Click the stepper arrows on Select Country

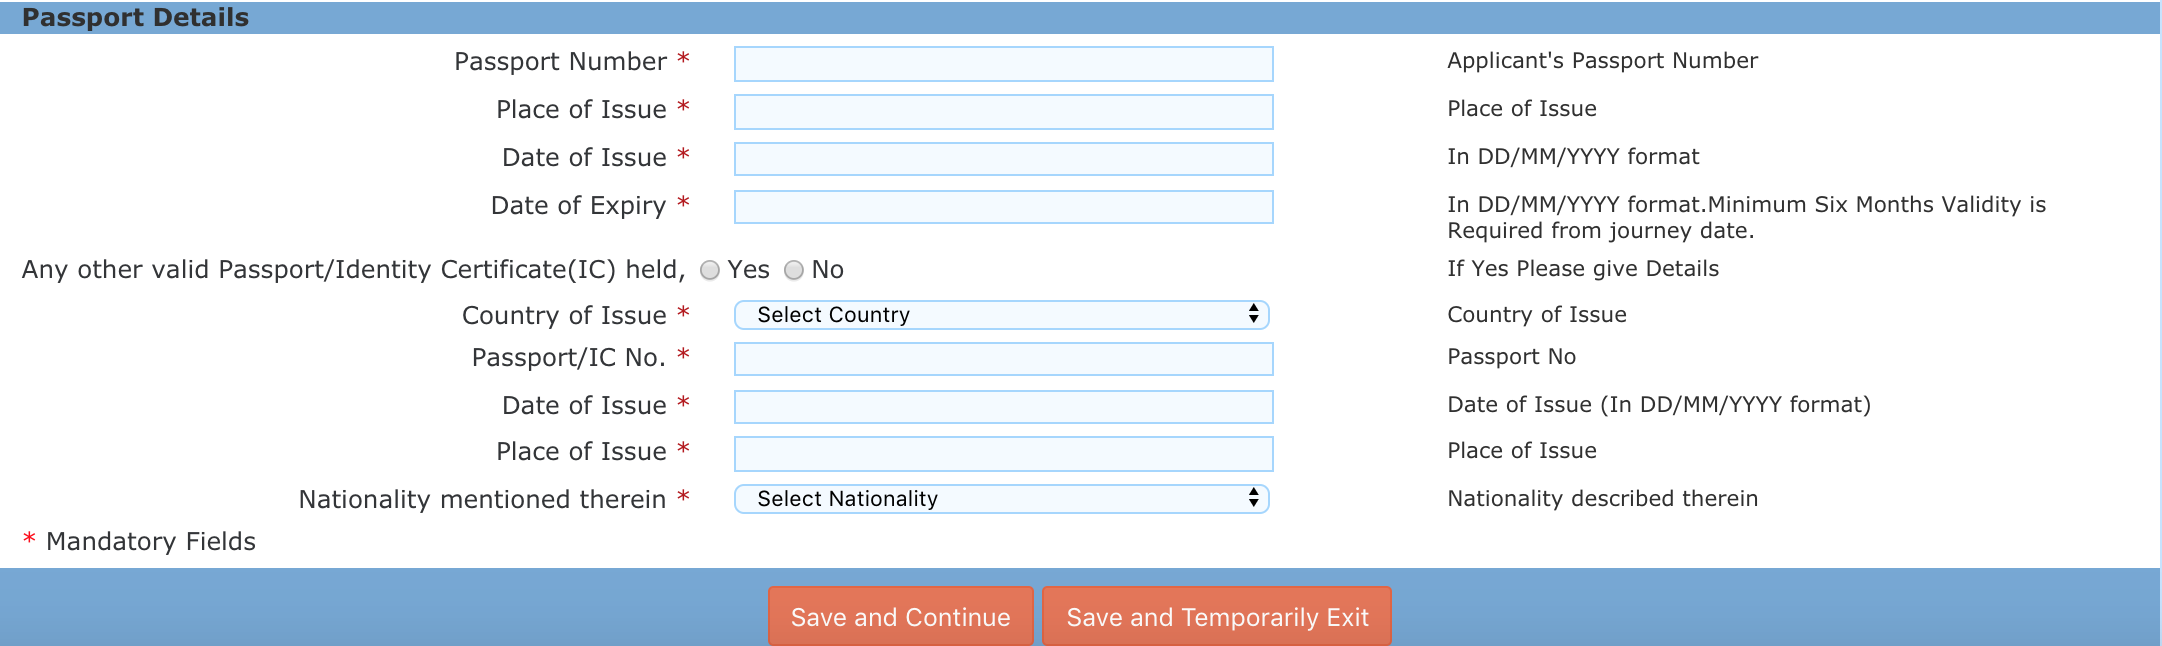click(1255, 314)
